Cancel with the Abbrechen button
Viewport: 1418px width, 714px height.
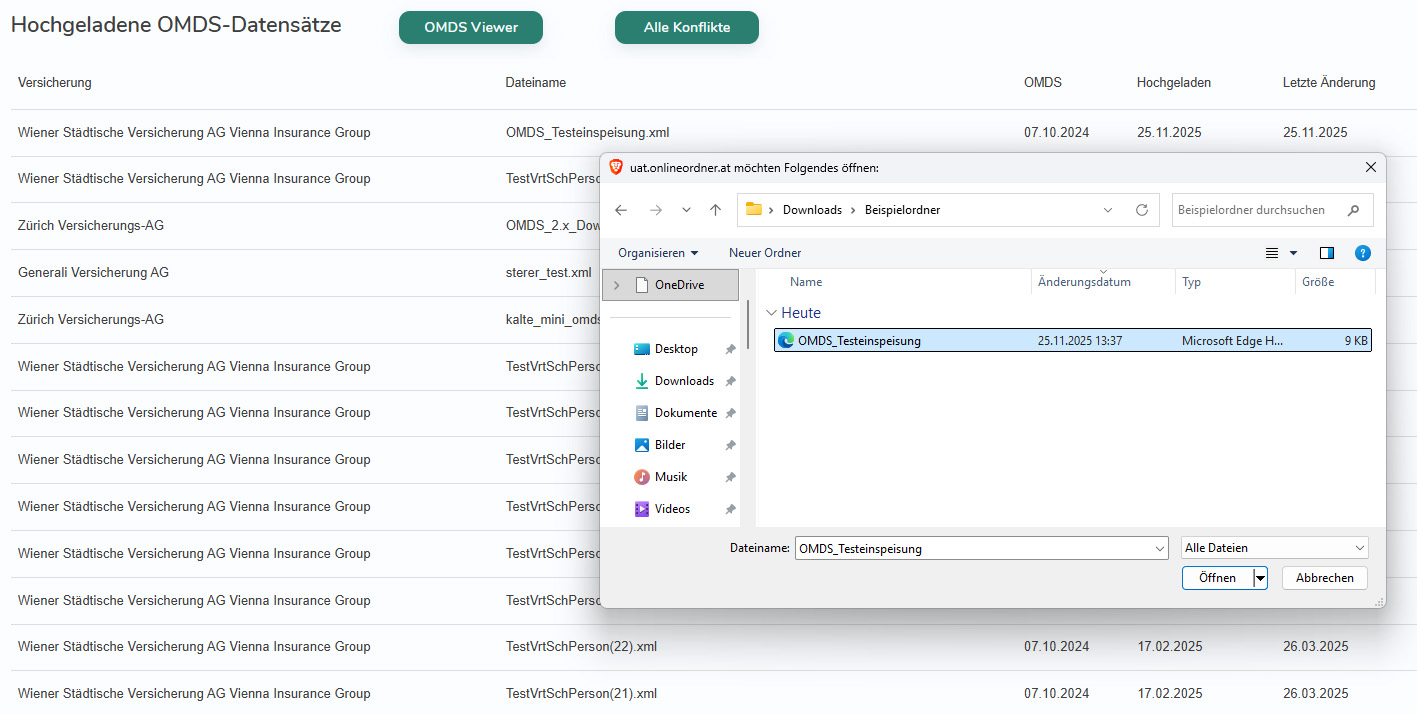(1325, 578)
